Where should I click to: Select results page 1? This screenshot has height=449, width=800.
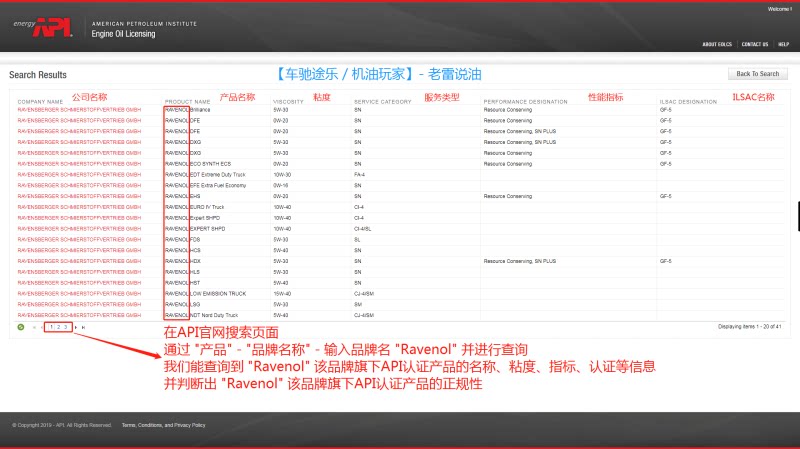pos(52,327)
